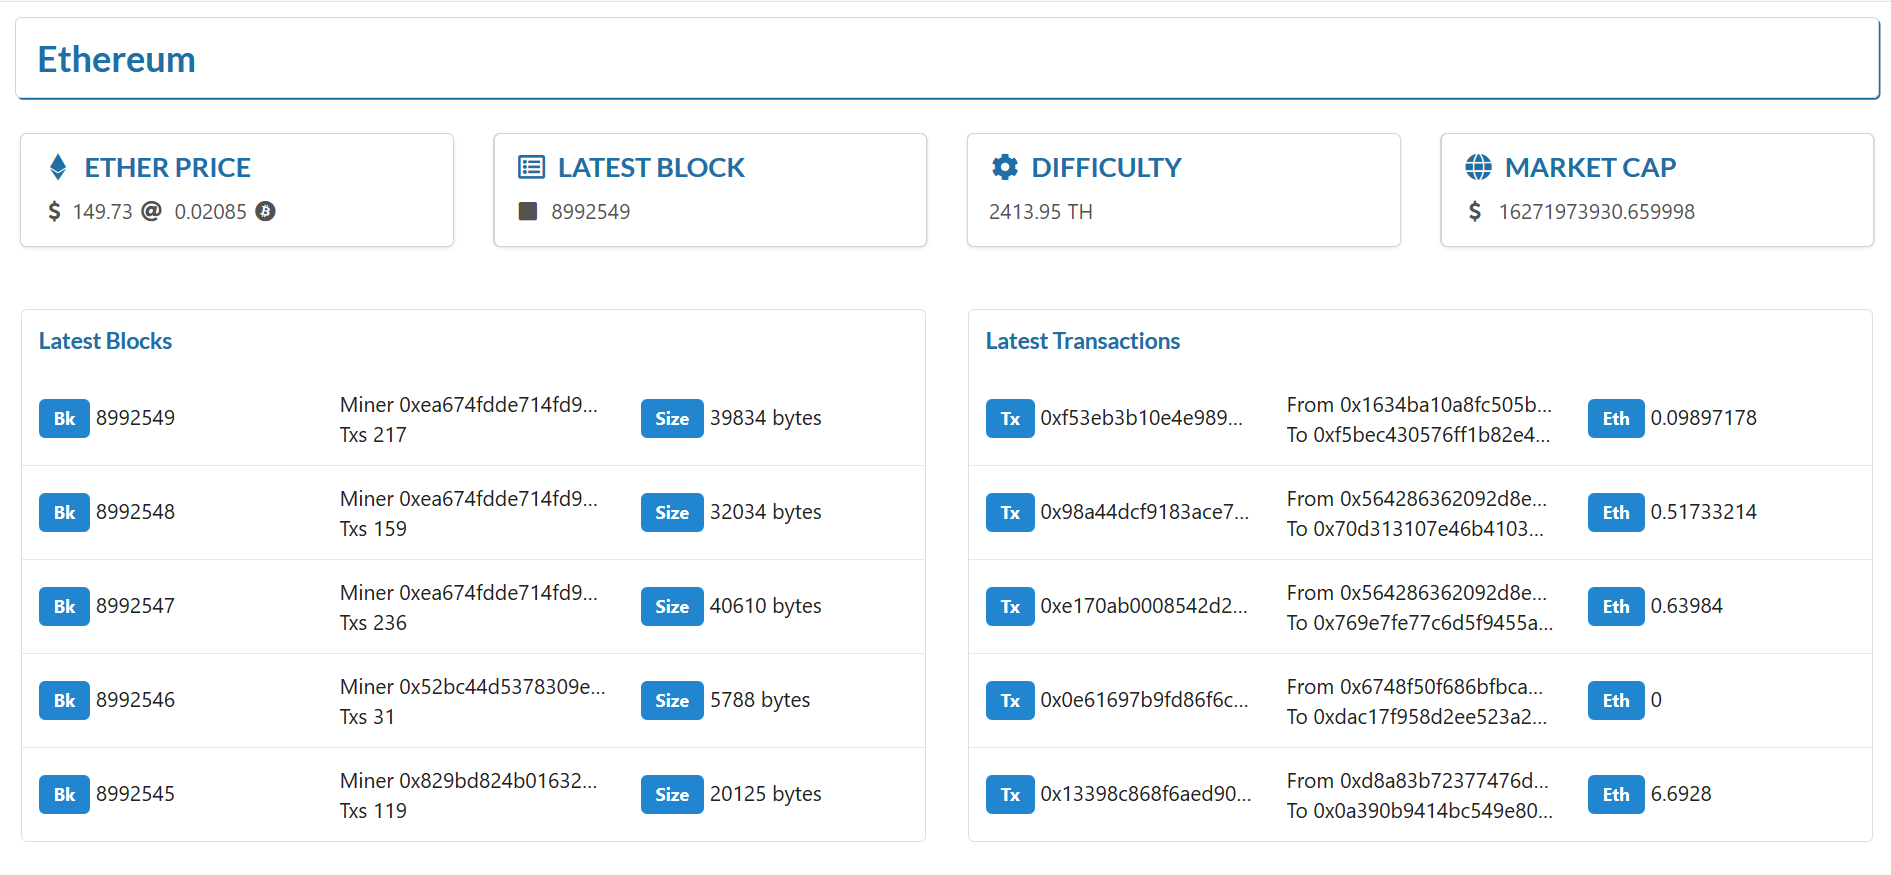
Task: Open sender 0x6748f50f686bfbca... address
Action: tap(1441, 687)
